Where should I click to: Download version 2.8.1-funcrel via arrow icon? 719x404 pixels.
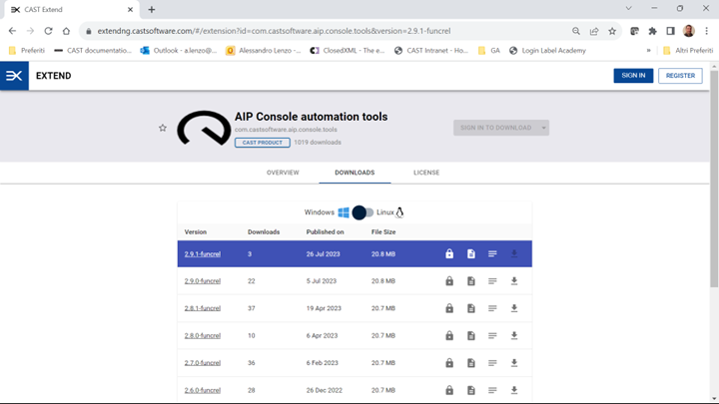point(514,308)
